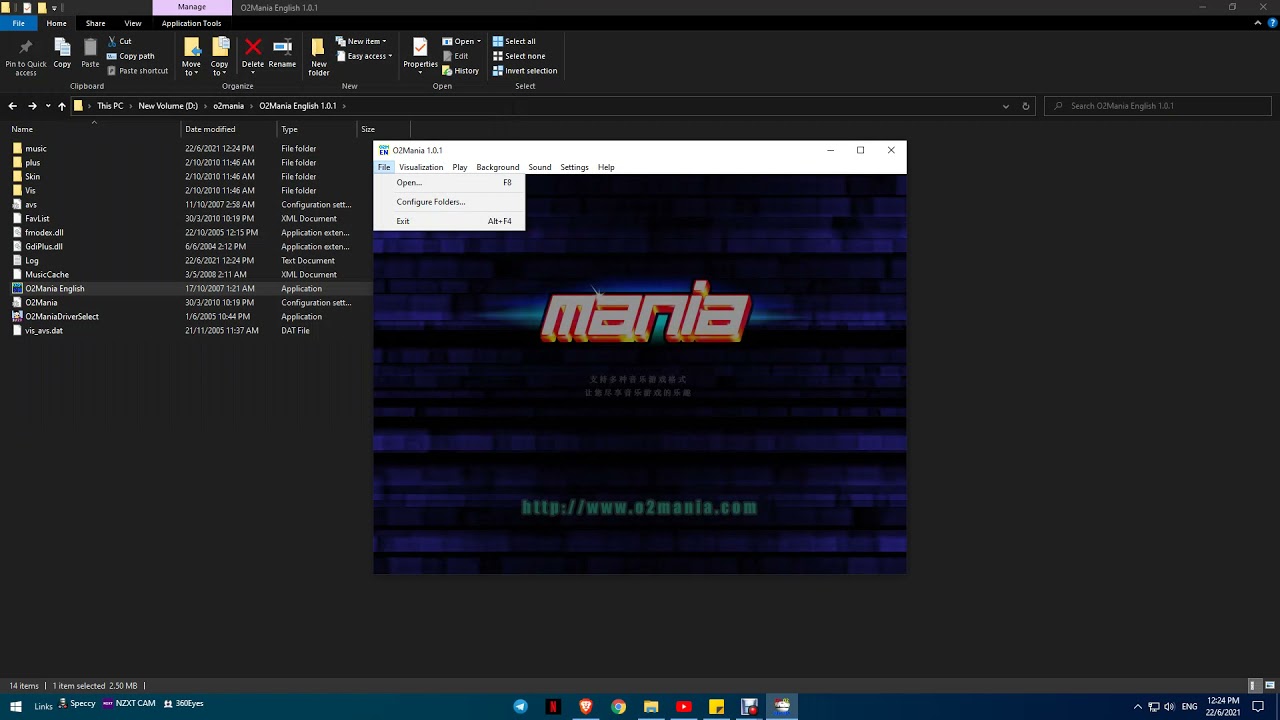Viewport: 1280px width, 720px height.
Task: Expand address bar history dropdown
Action: [x=1006, y=106]
